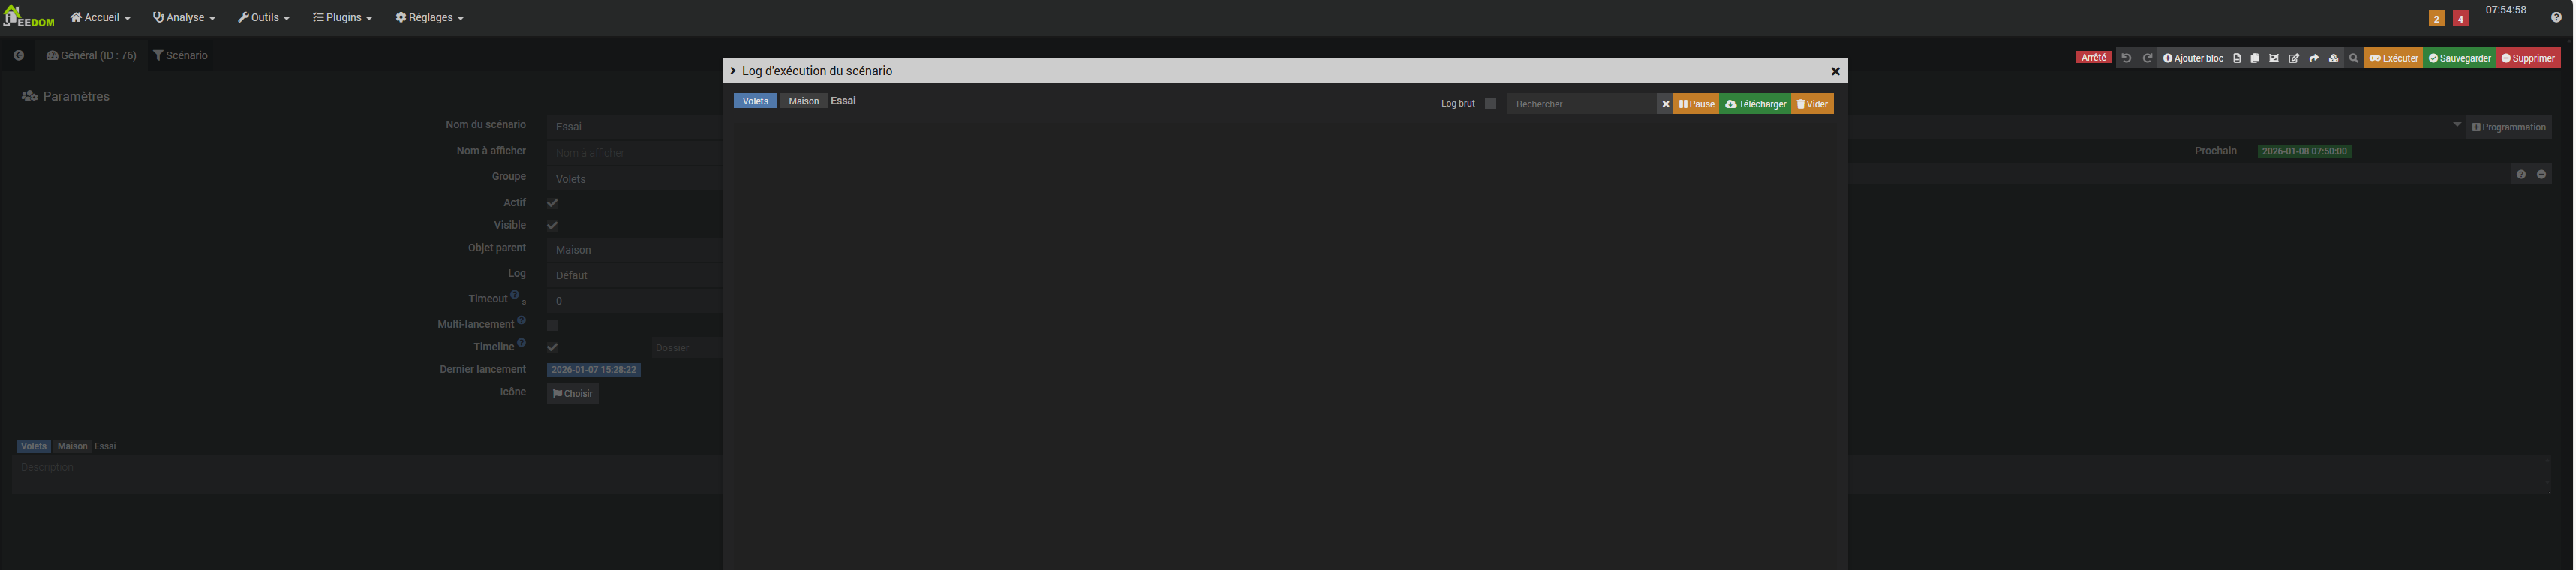Click the Timeline Dossier field
Screen dimensions: 2576x570
pos(687,348)
